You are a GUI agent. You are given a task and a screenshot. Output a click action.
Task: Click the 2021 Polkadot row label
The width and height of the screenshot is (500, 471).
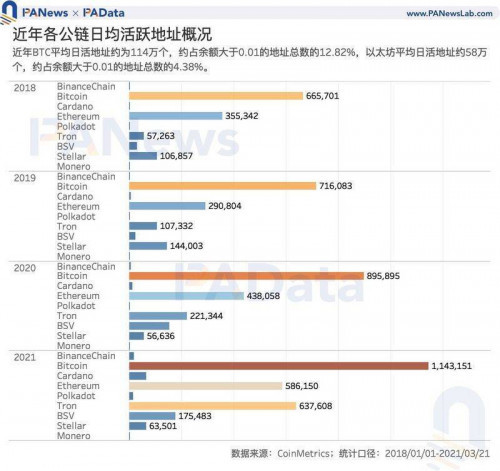click(x=76, y=396)
